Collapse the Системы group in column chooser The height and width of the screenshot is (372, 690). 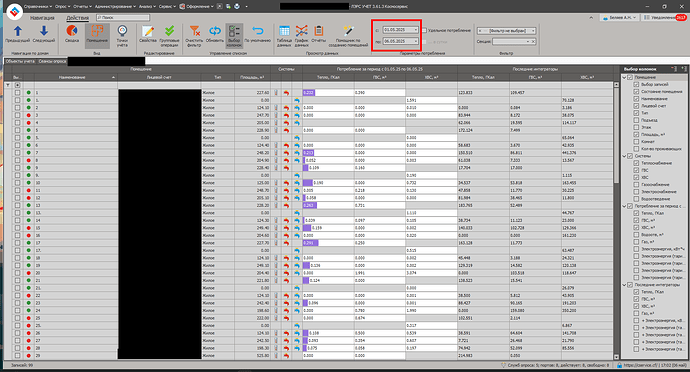(624, 156)
